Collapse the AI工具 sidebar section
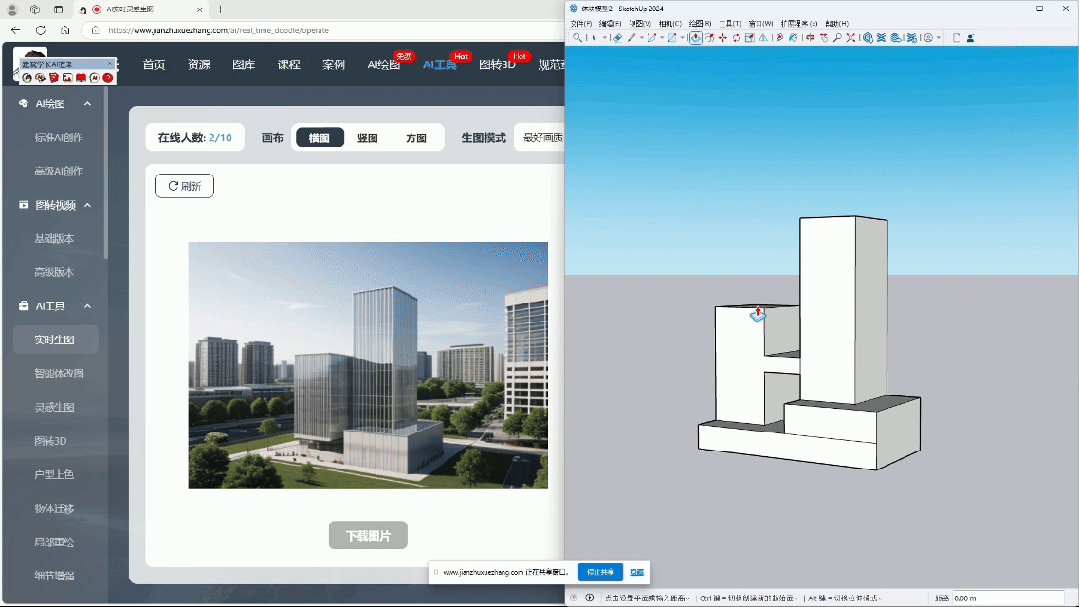 [87, 306]
